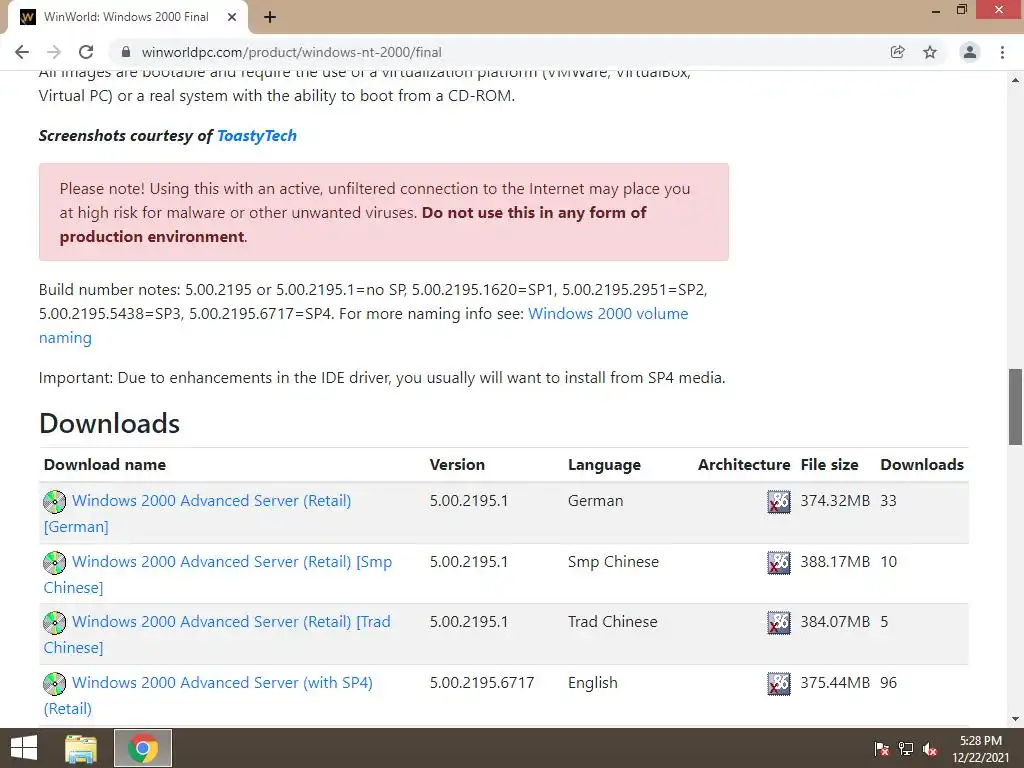1024x768 pixels.
Task: Click the x86 architecture icon in German row
Action: pos(778,502)
